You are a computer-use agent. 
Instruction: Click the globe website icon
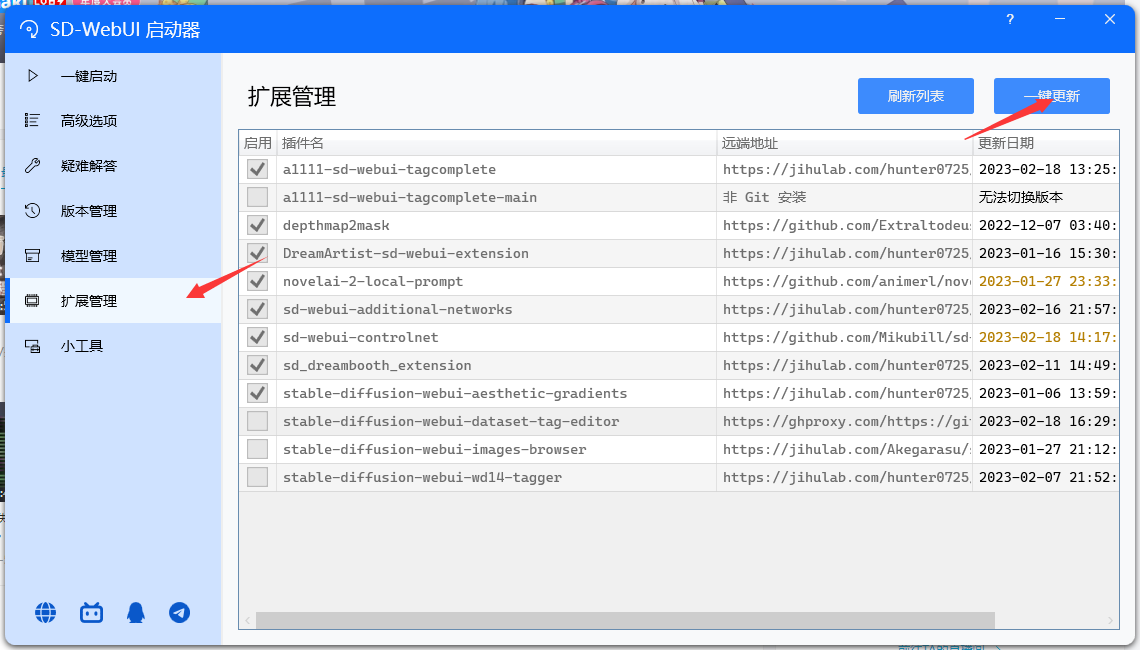pos(46,613)
